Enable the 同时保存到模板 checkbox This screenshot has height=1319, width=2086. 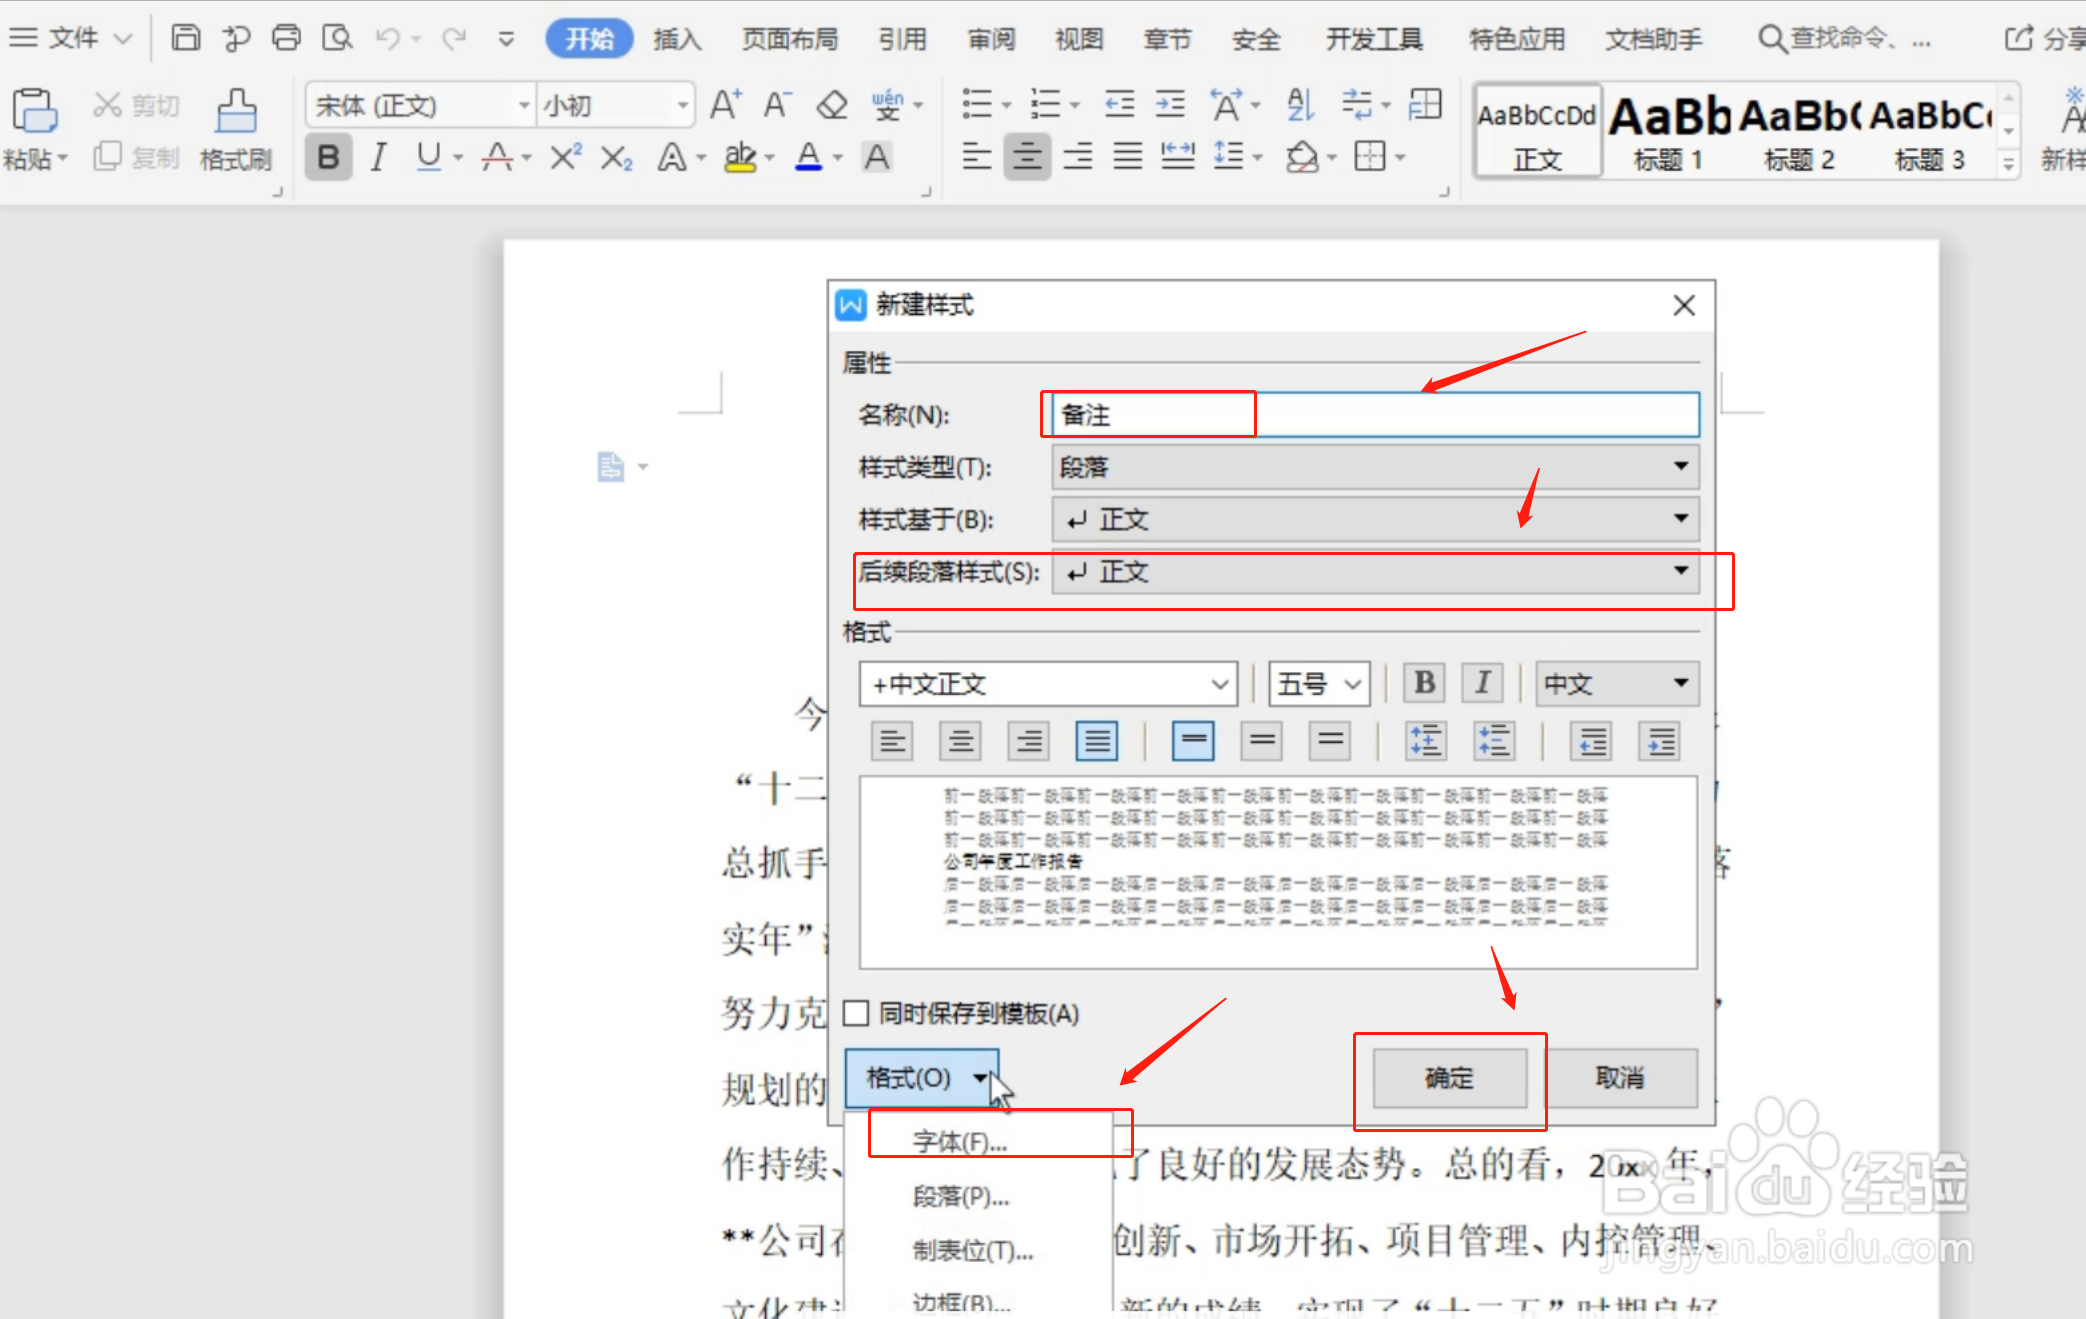point(855,1013)
